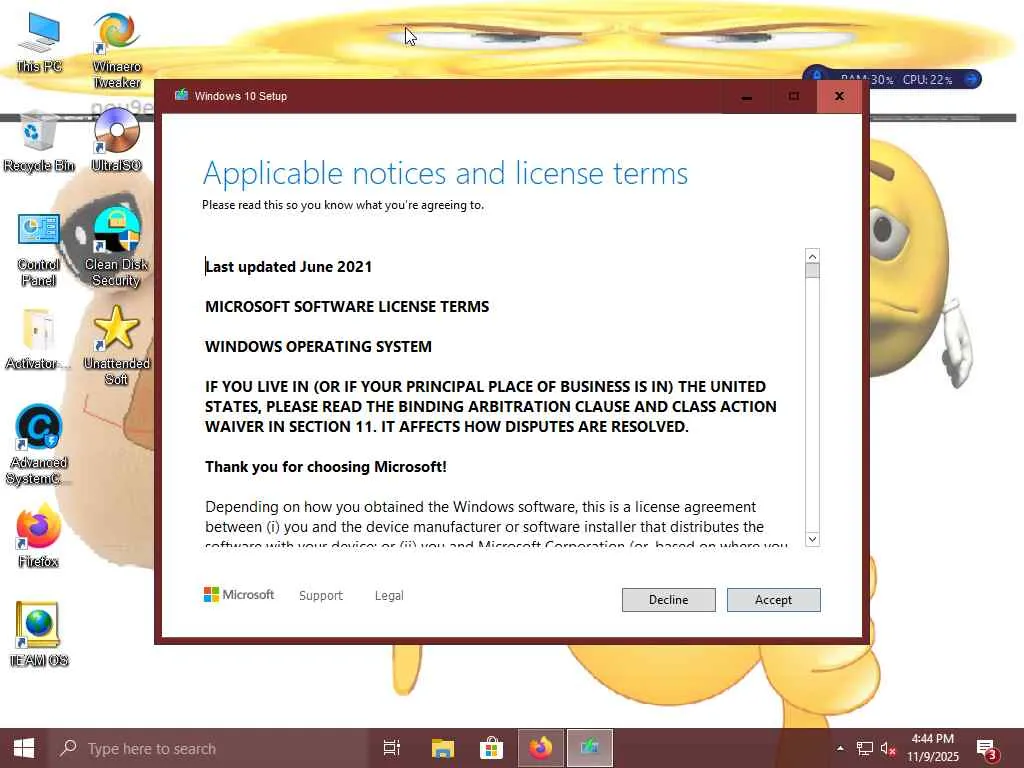Viewport: 1024px width, 768px height.
Task: Click Thank you for choosing Microsoft! line
Action: click(326, 466)
